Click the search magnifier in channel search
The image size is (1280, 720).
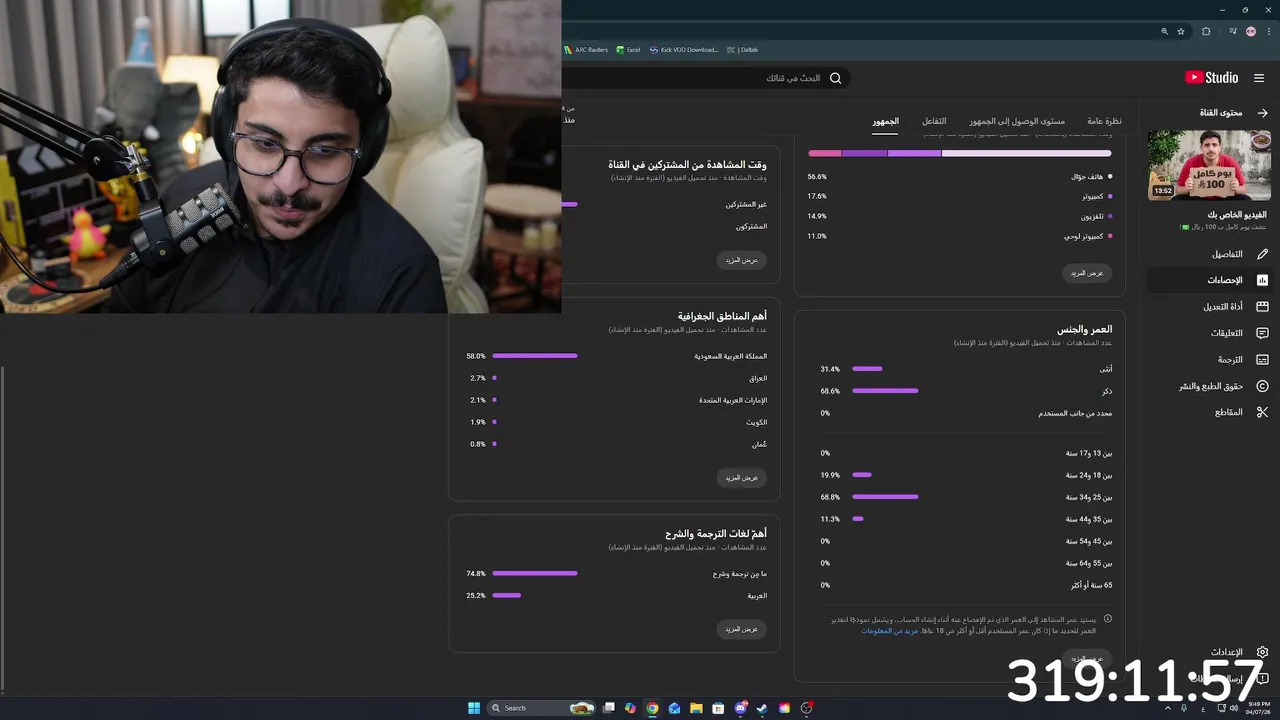[835, 78]
